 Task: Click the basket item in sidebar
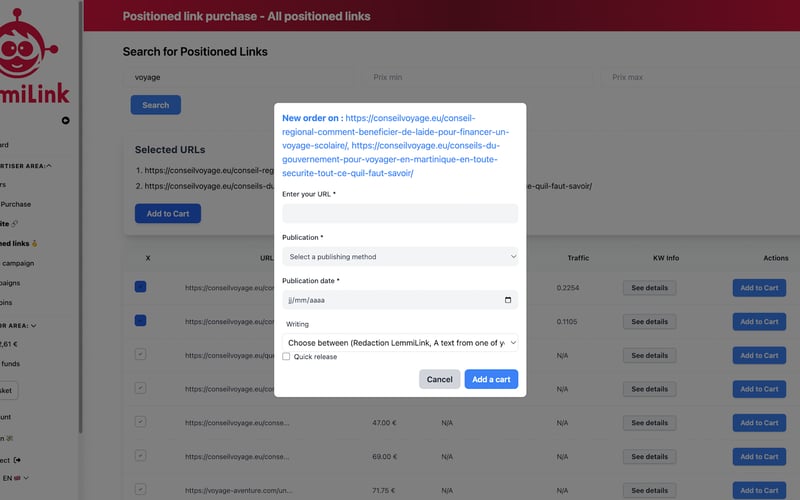(8, 391)
